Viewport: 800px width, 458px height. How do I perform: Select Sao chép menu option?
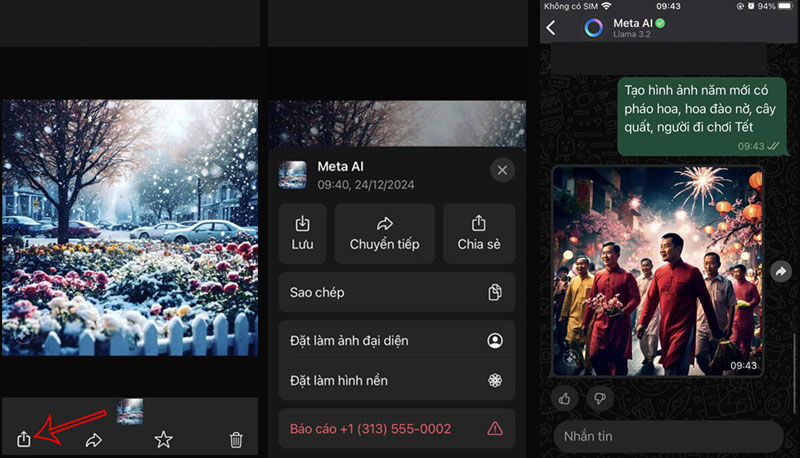396,292
